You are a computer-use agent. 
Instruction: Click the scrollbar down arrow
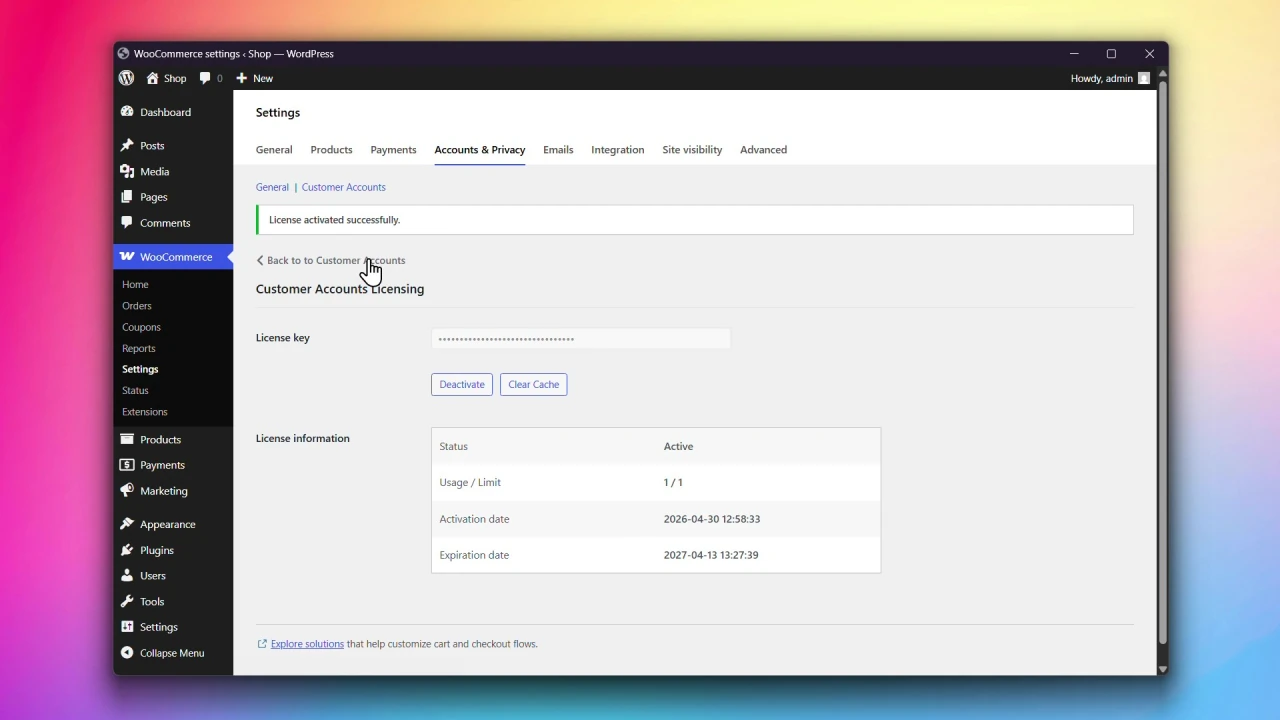(1162, 669)
